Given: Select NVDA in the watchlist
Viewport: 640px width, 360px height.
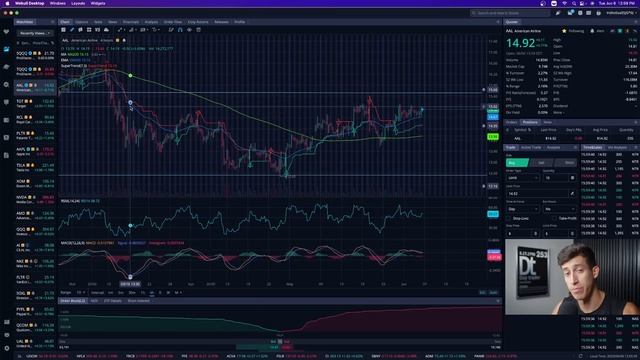Looking at the screenshot, I should pos(35,199).
